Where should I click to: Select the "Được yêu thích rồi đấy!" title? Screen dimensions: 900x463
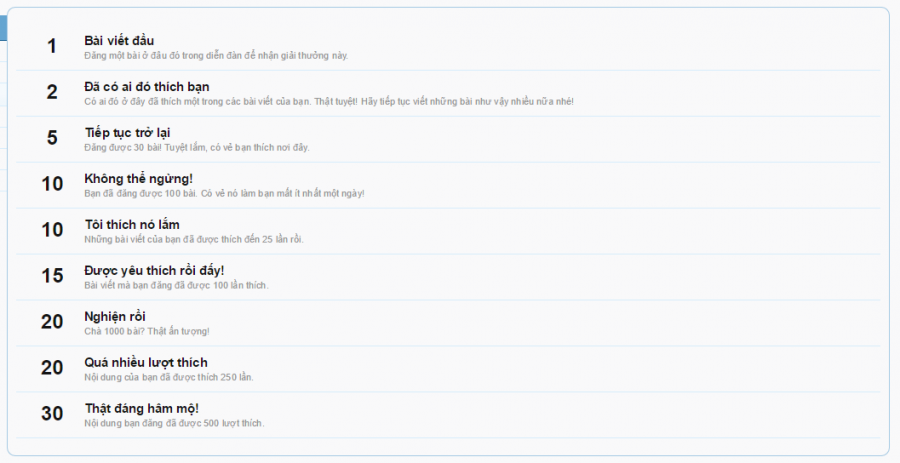(x=154, y=271)
